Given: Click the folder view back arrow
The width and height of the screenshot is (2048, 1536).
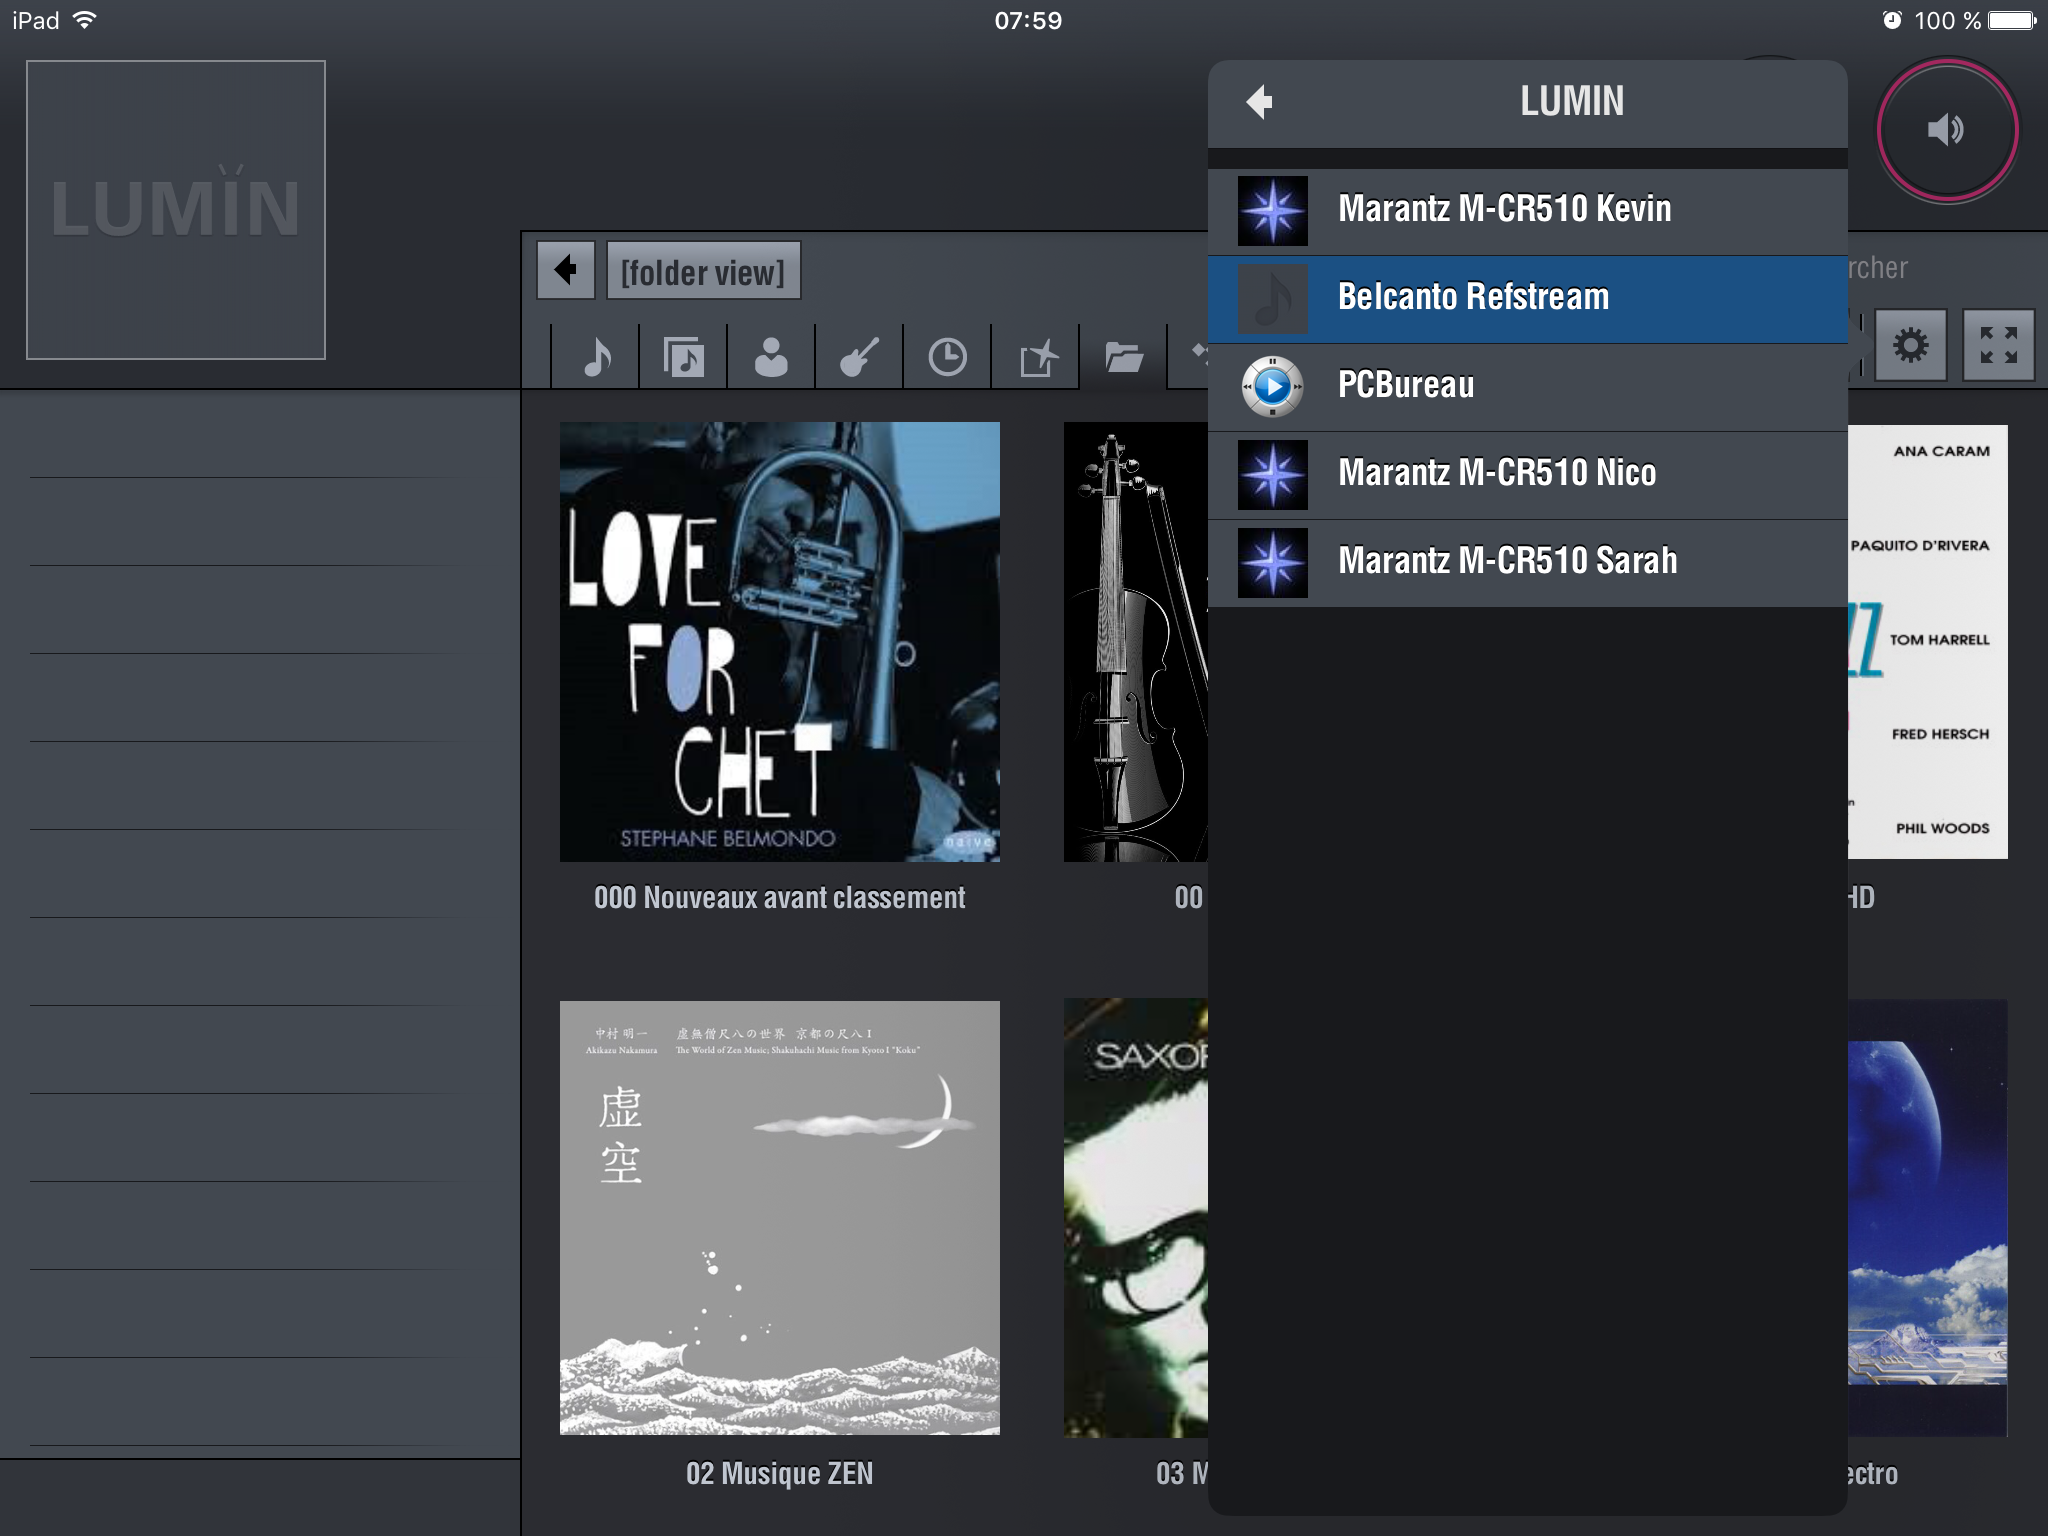Looking at the screenshot, I should (566, 270).
